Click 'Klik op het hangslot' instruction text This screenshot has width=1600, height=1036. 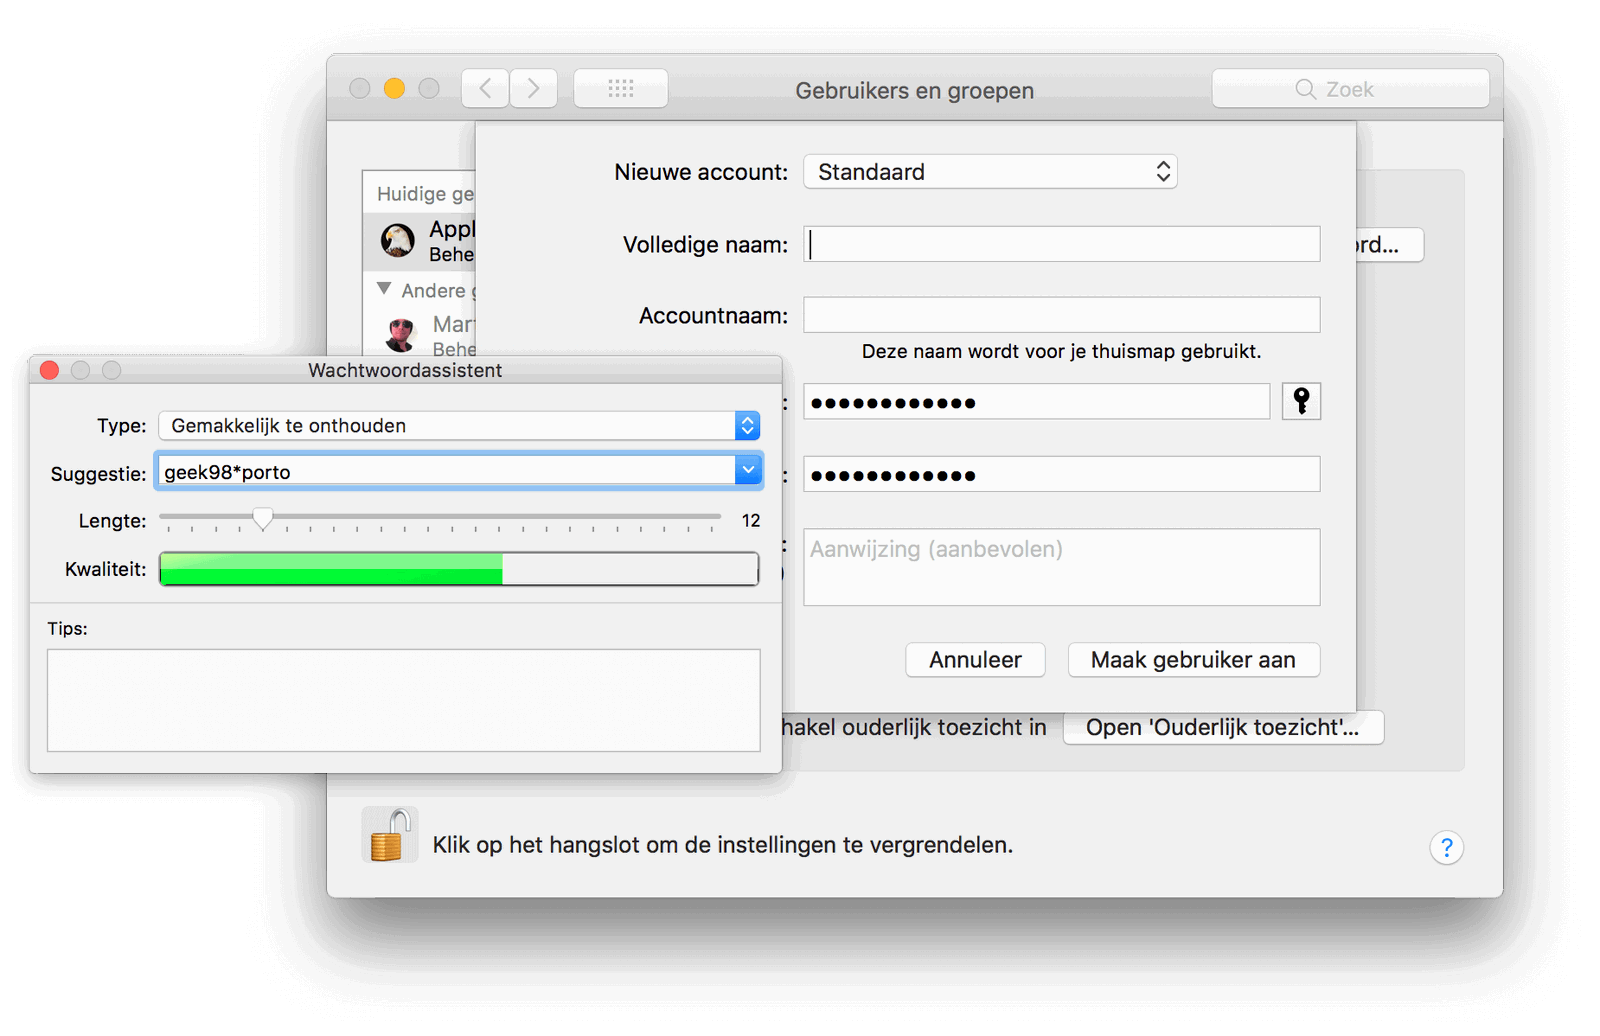click(722, 845)
